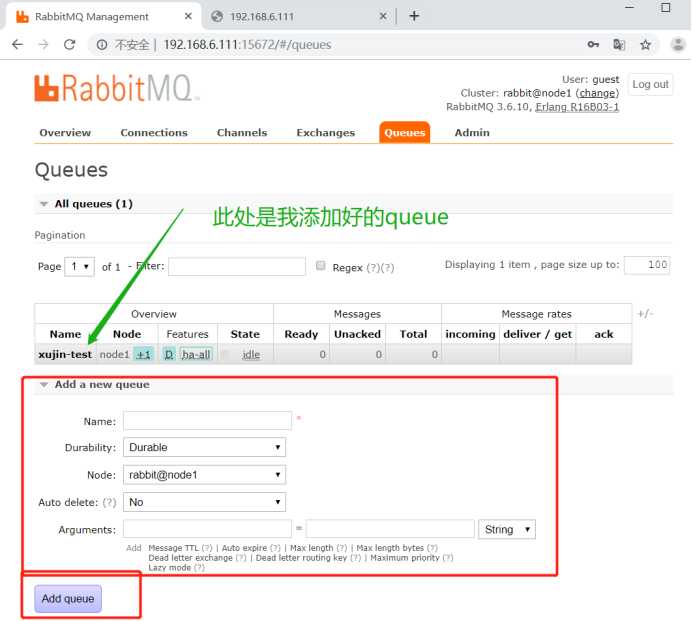Sort by deliver / get column
This screenshot has width=692, height=621.
538,334
